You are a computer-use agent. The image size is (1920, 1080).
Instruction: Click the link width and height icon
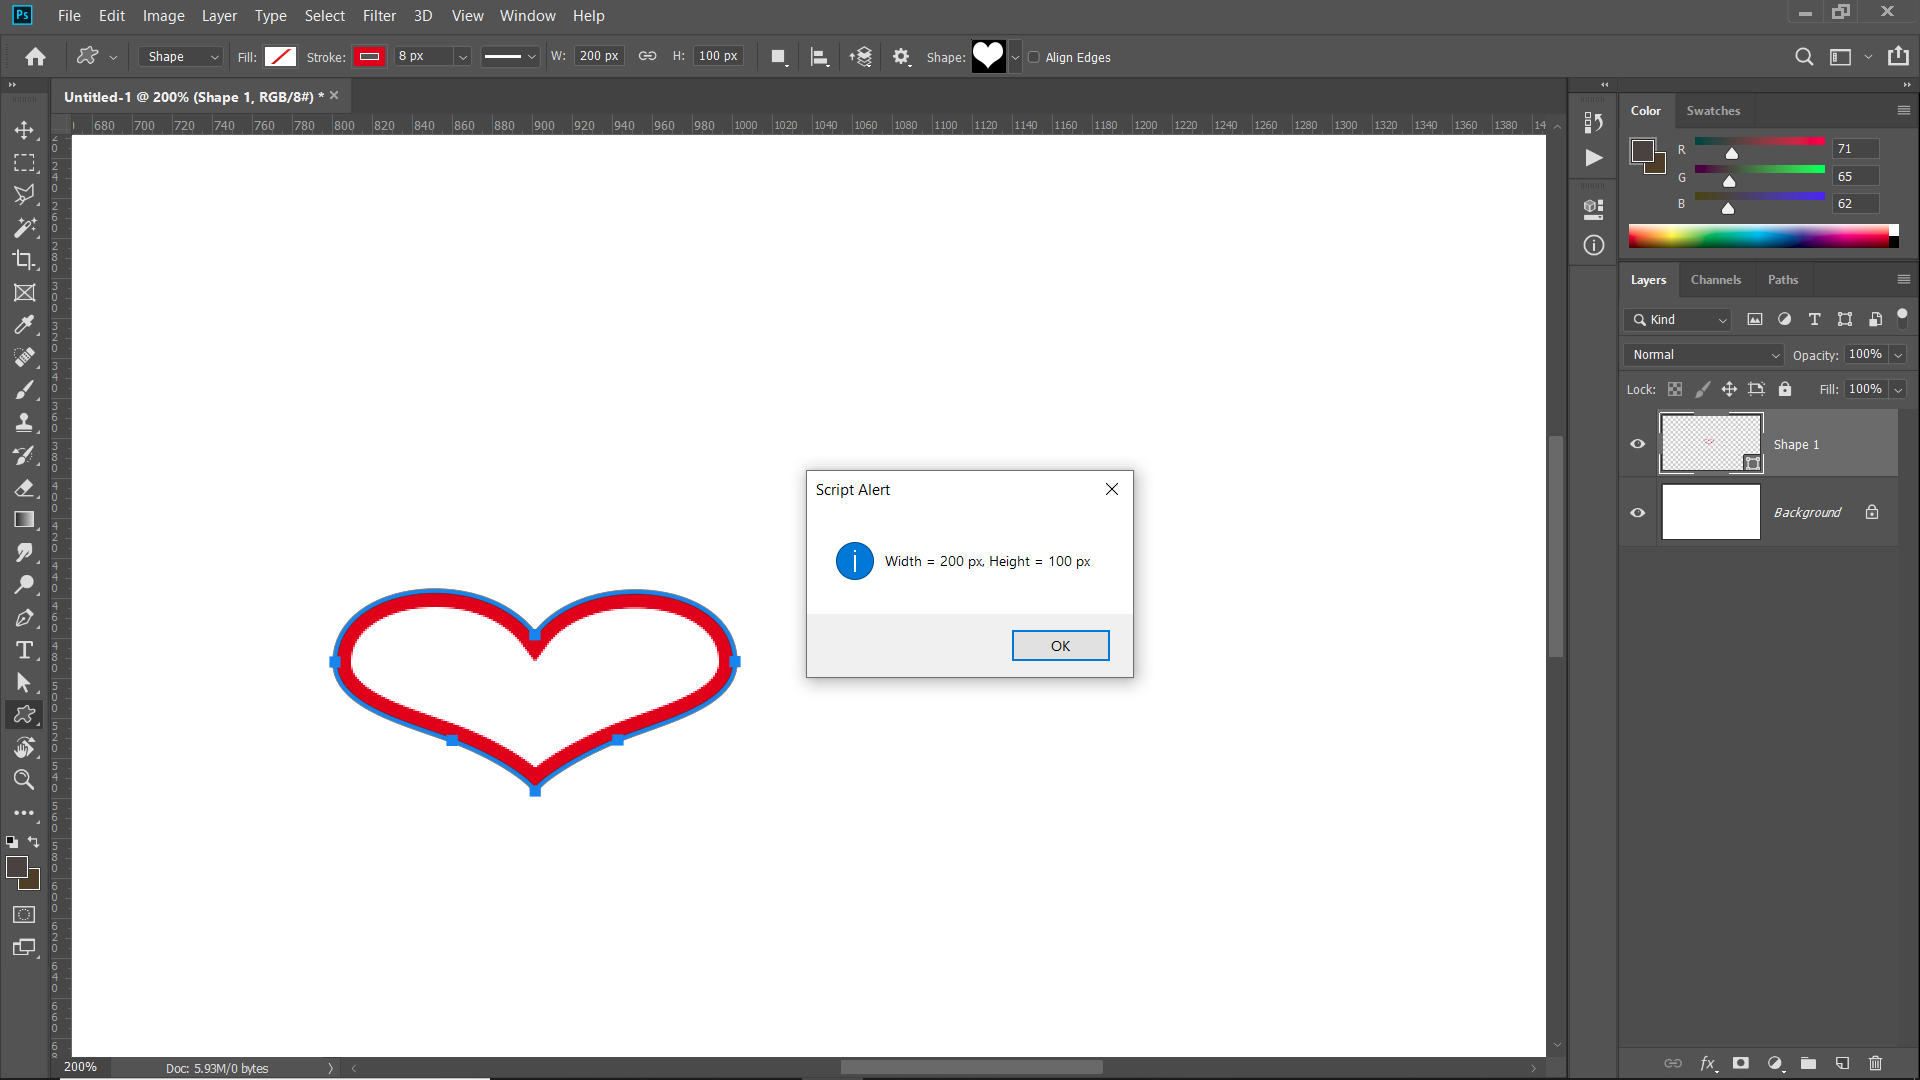(648, 56)
